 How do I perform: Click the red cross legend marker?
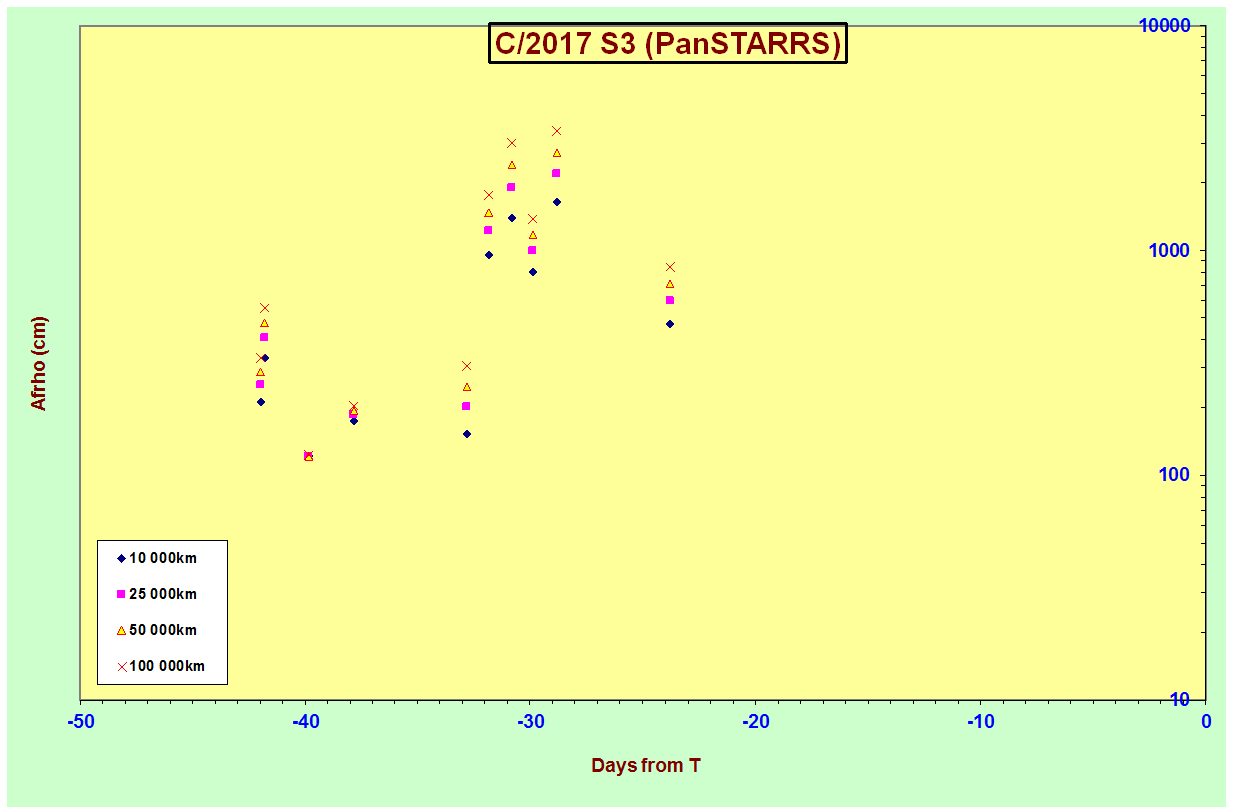tap(122, 666)
